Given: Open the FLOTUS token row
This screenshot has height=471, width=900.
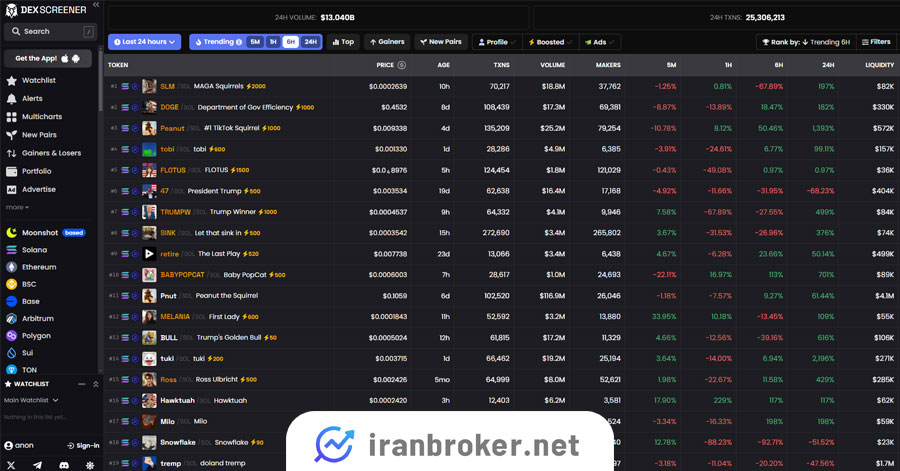Looking at the screenshot, I should coord(502,170).
